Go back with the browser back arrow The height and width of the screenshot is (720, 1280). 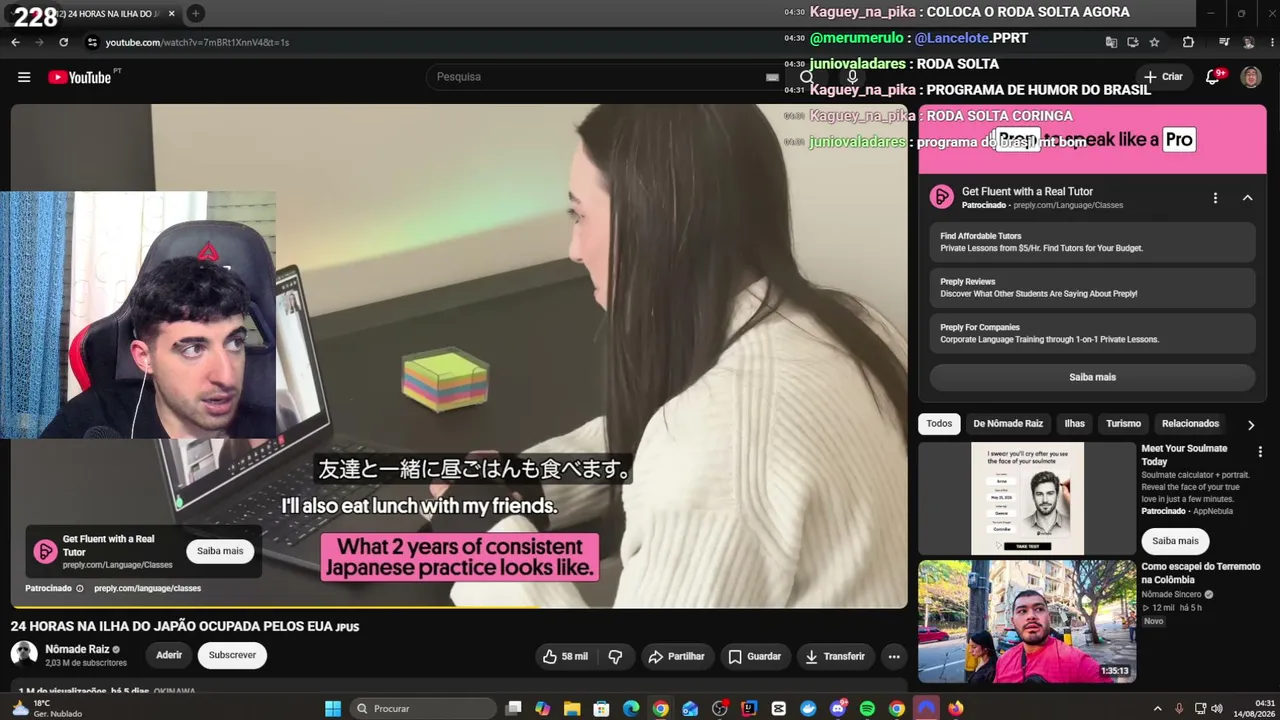(x=15, y=42)
